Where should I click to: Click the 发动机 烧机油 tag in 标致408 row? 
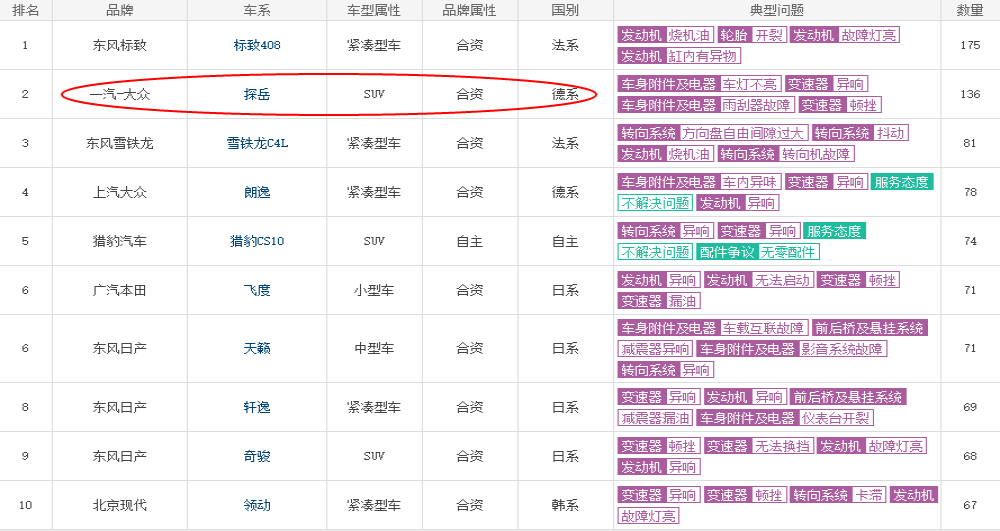point(665,35)
